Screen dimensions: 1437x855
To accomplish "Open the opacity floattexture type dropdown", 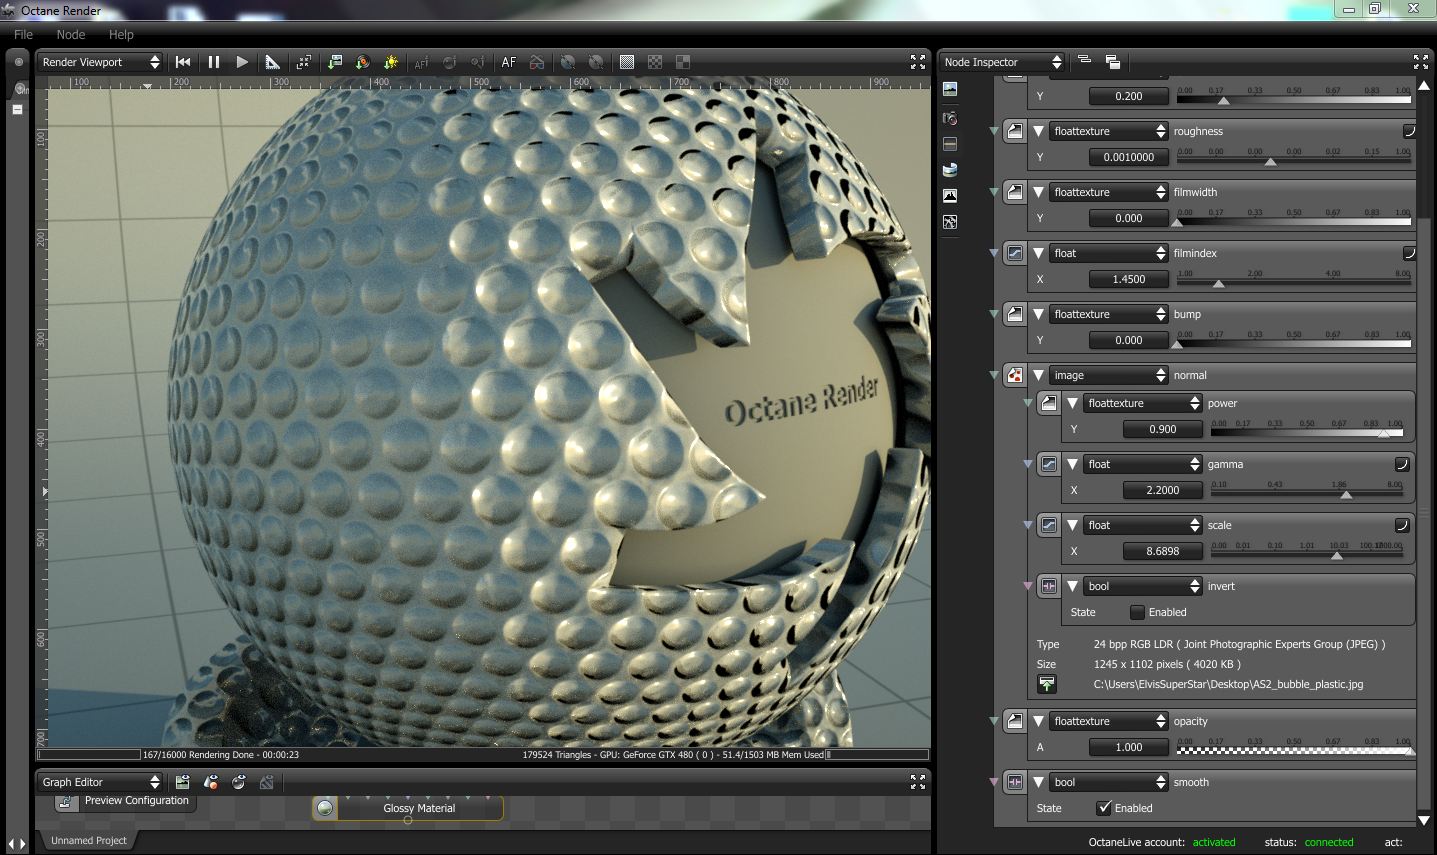I will (1109, 721).
